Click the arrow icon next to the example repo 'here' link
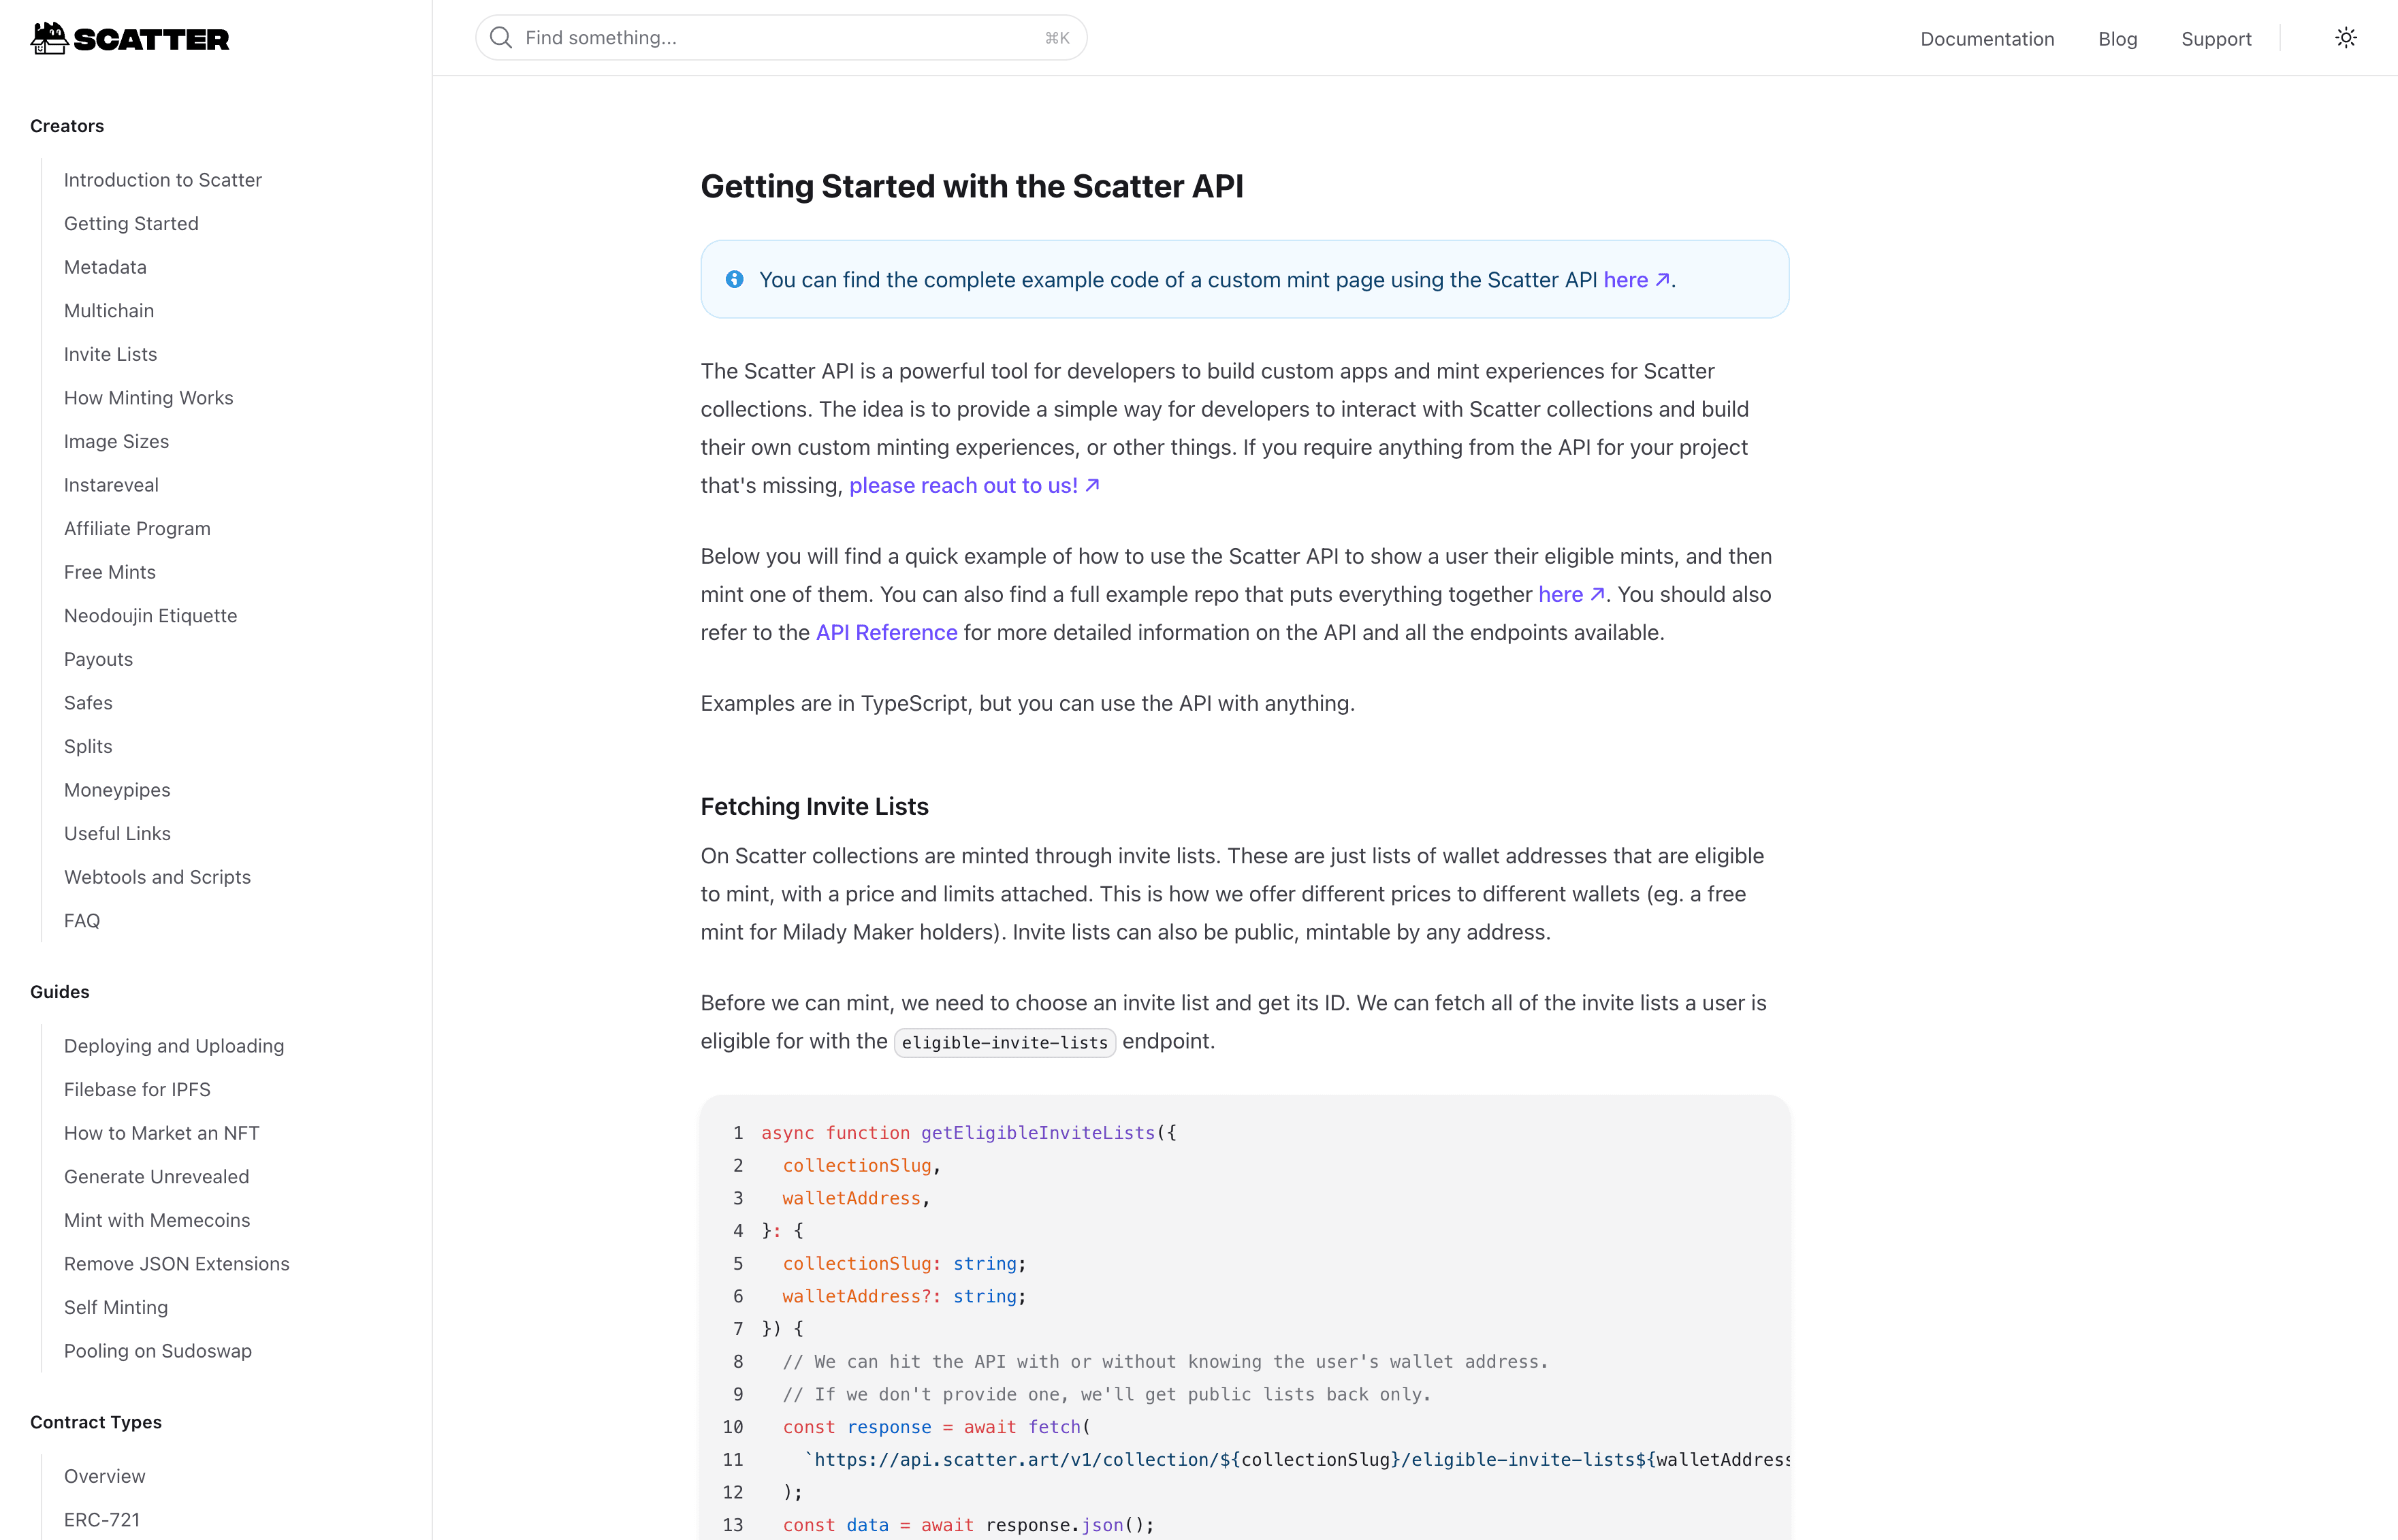Viewport: 2398px width, 1540px height. (x=1597, y=593)
